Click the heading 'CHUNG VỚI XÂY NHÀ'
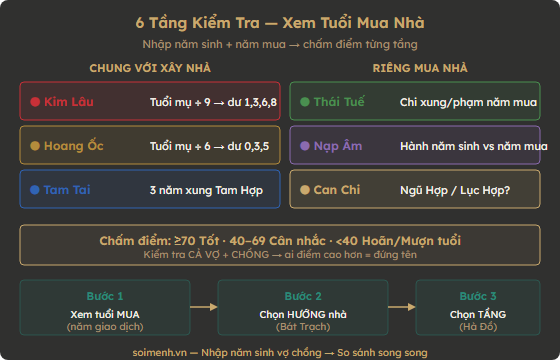560x360 pixels. [x=150, y=68]
